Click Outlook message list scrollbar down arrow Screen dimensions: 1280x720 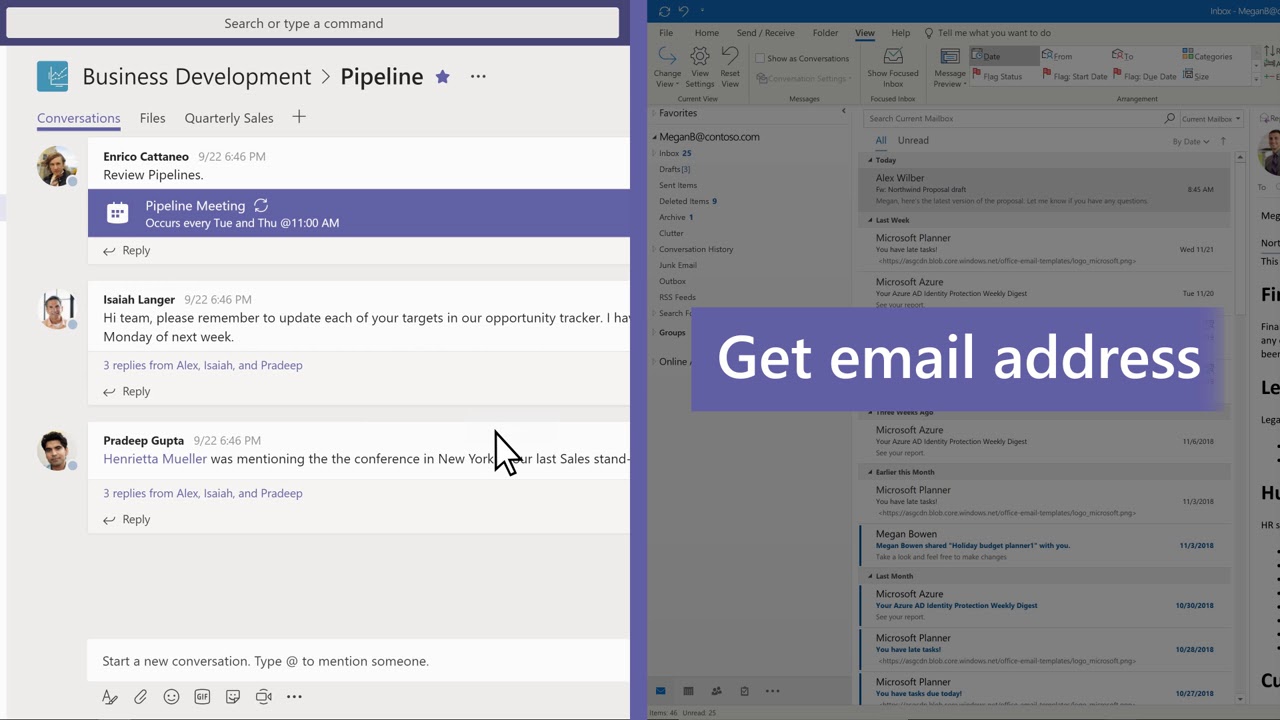pos(1240,699)
